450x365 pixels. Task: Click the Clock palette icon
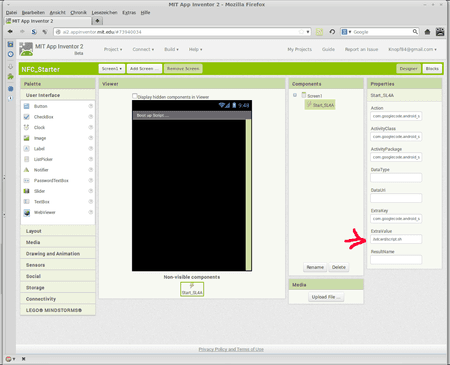(x=27, y=127)
